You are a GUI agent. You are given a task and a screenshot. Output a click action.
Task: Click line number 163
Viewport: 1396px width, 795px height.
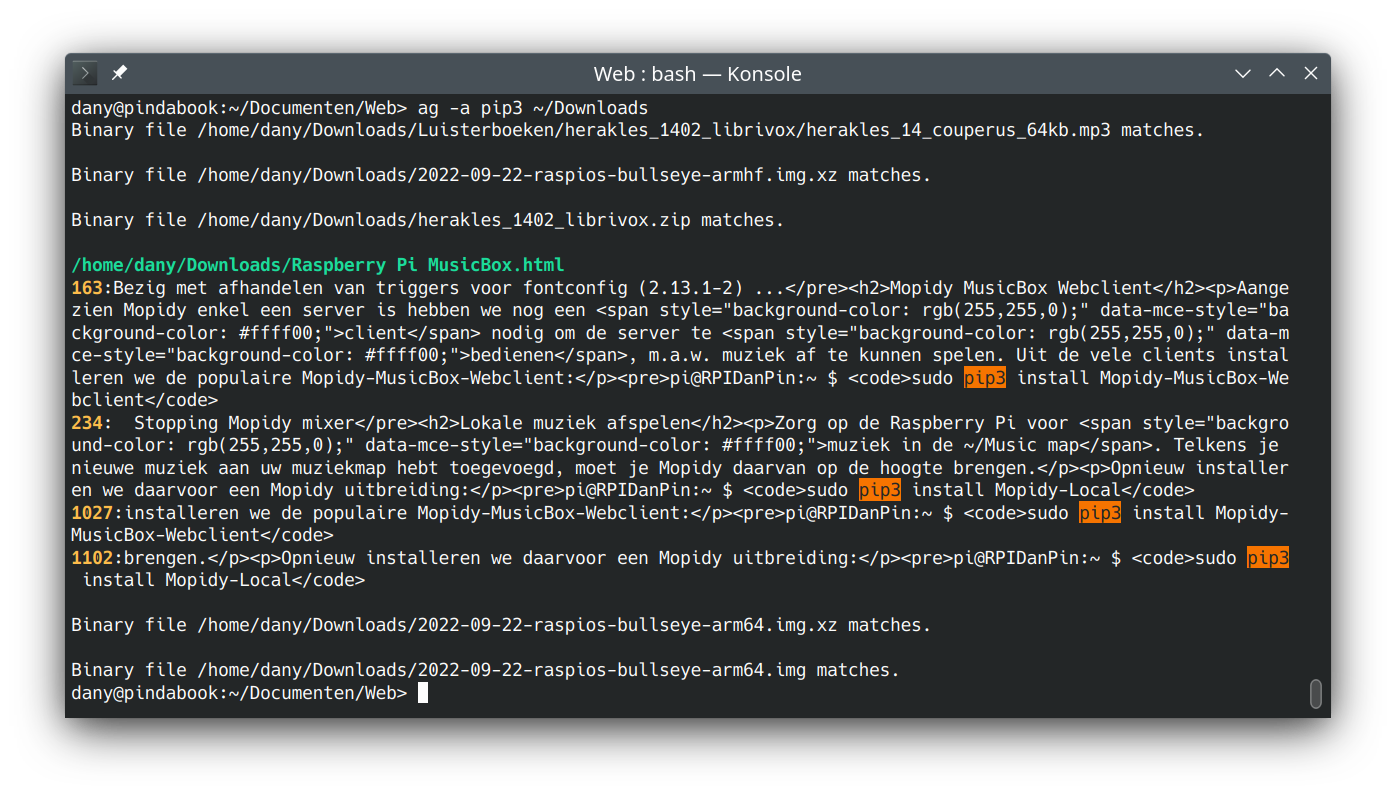[x=87, y=288]
